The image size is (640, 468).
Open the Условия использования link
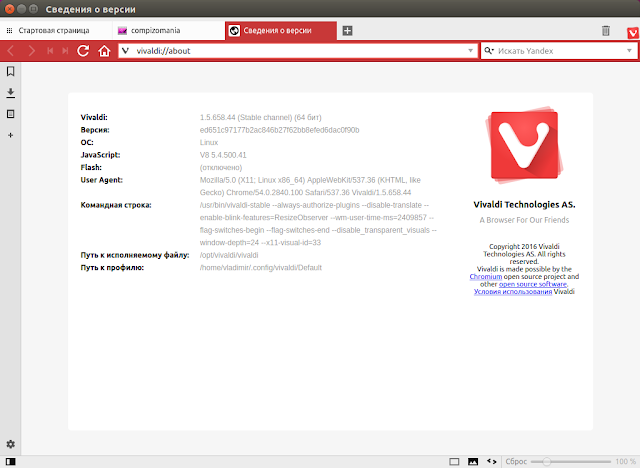pyautogui.click(x=513, y=292)
